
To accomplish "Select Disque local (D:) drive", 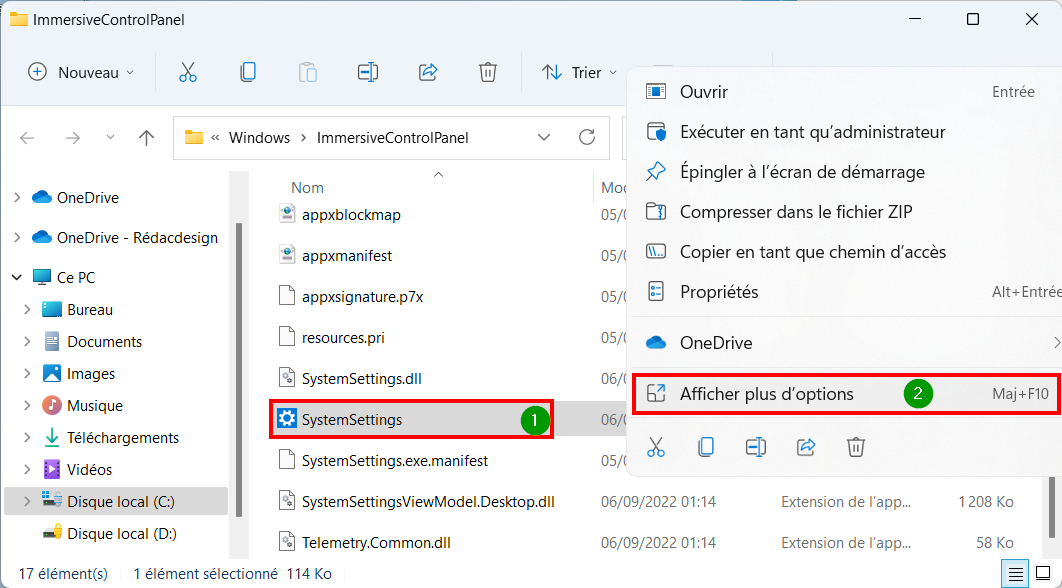I will click(x=109, y=534).
